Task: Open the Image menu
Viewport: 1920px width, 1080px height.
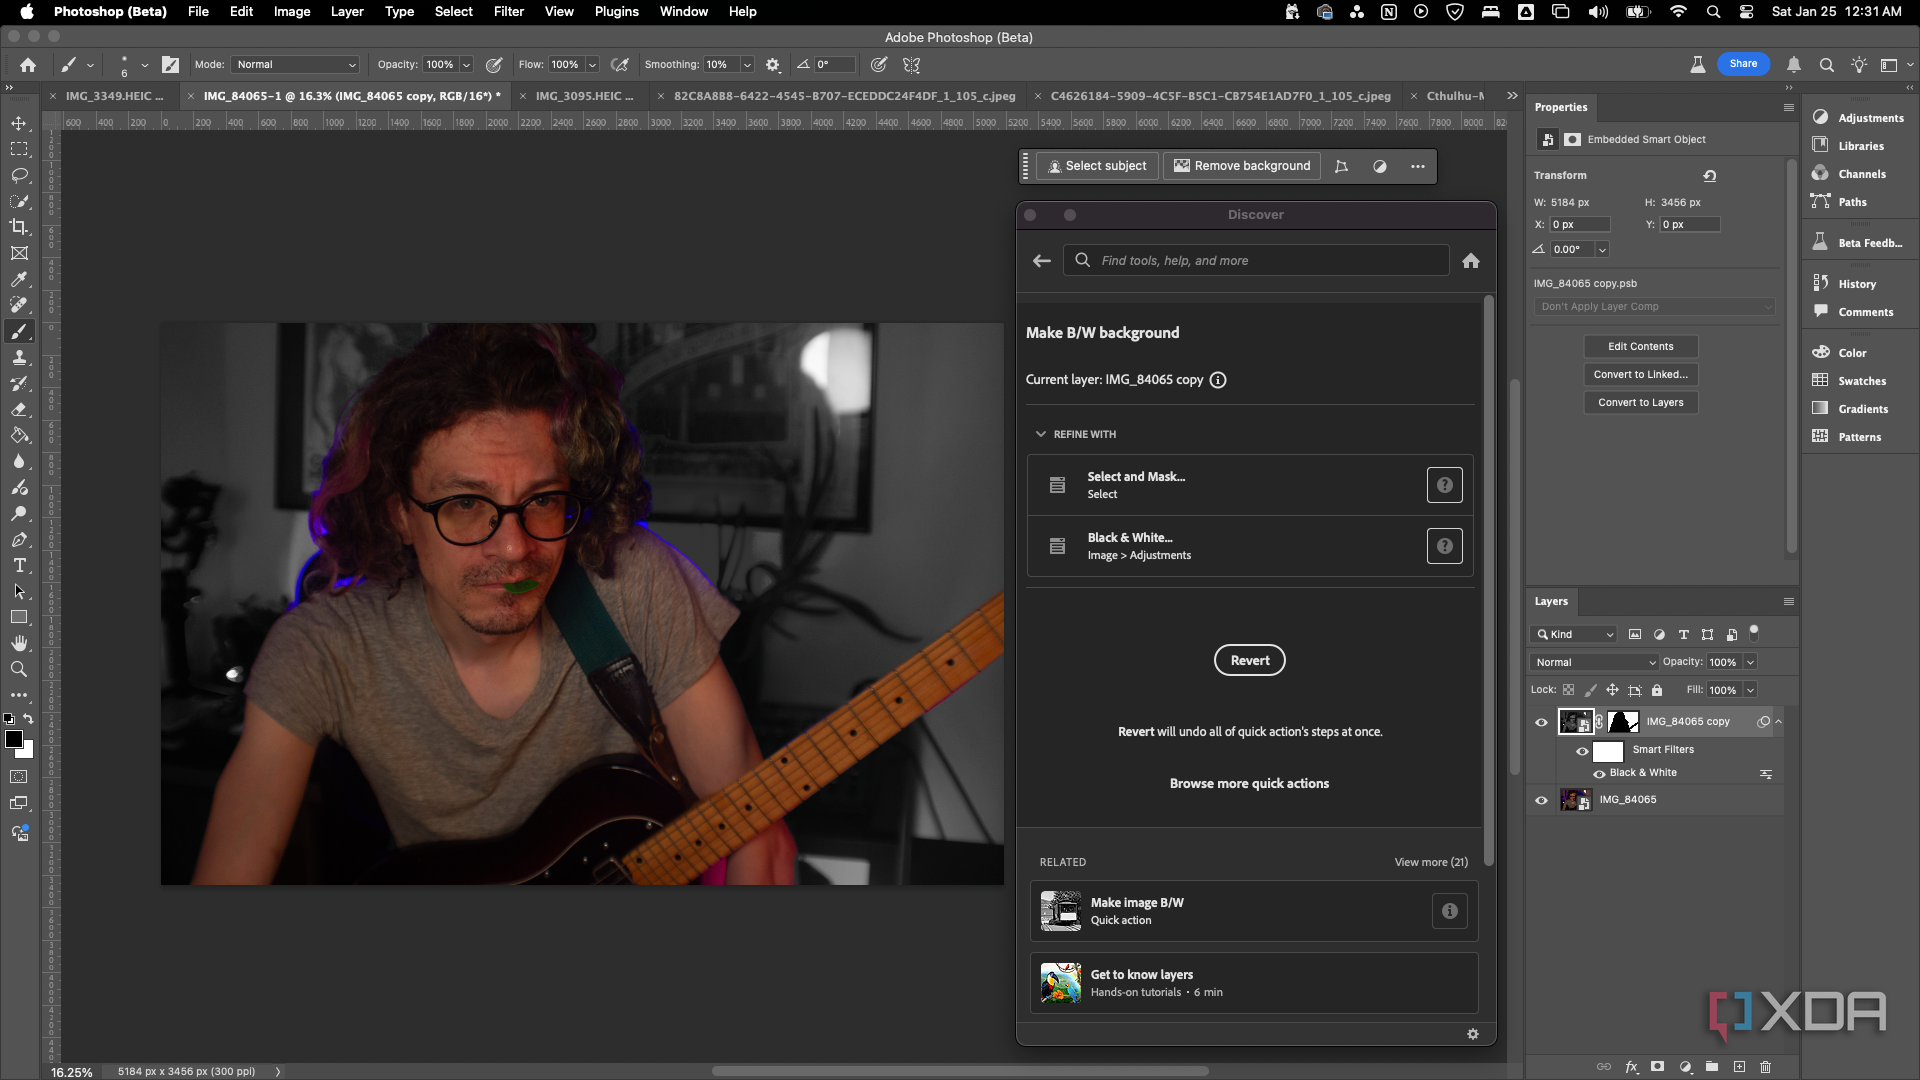Action: (x=292, y=12)
